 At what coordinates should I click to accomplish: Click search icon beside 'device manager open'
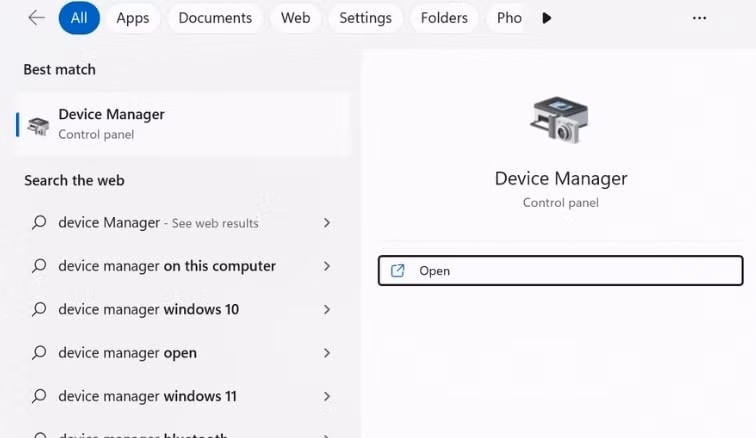pyautogui.click(x=39, y=353)
